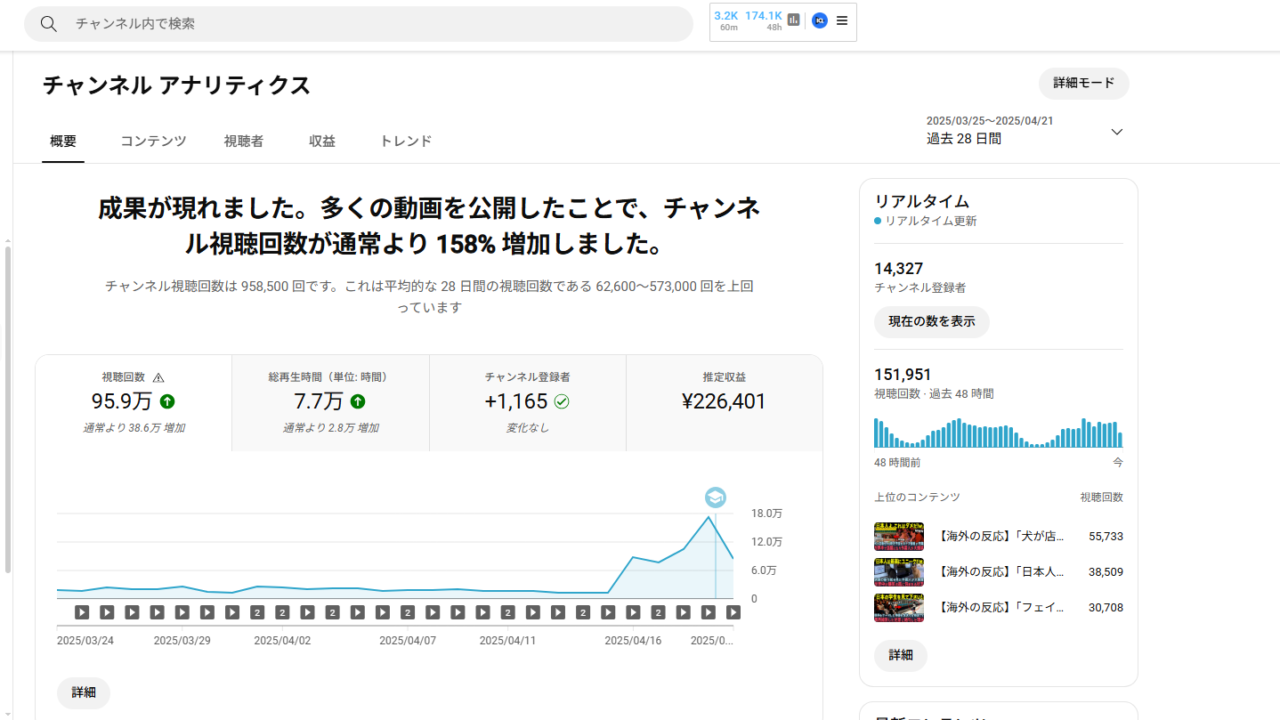Click 詳細 button in the realtime panel
The height and width of the screenshot is (720, 1280).
(x=901, y=655)
